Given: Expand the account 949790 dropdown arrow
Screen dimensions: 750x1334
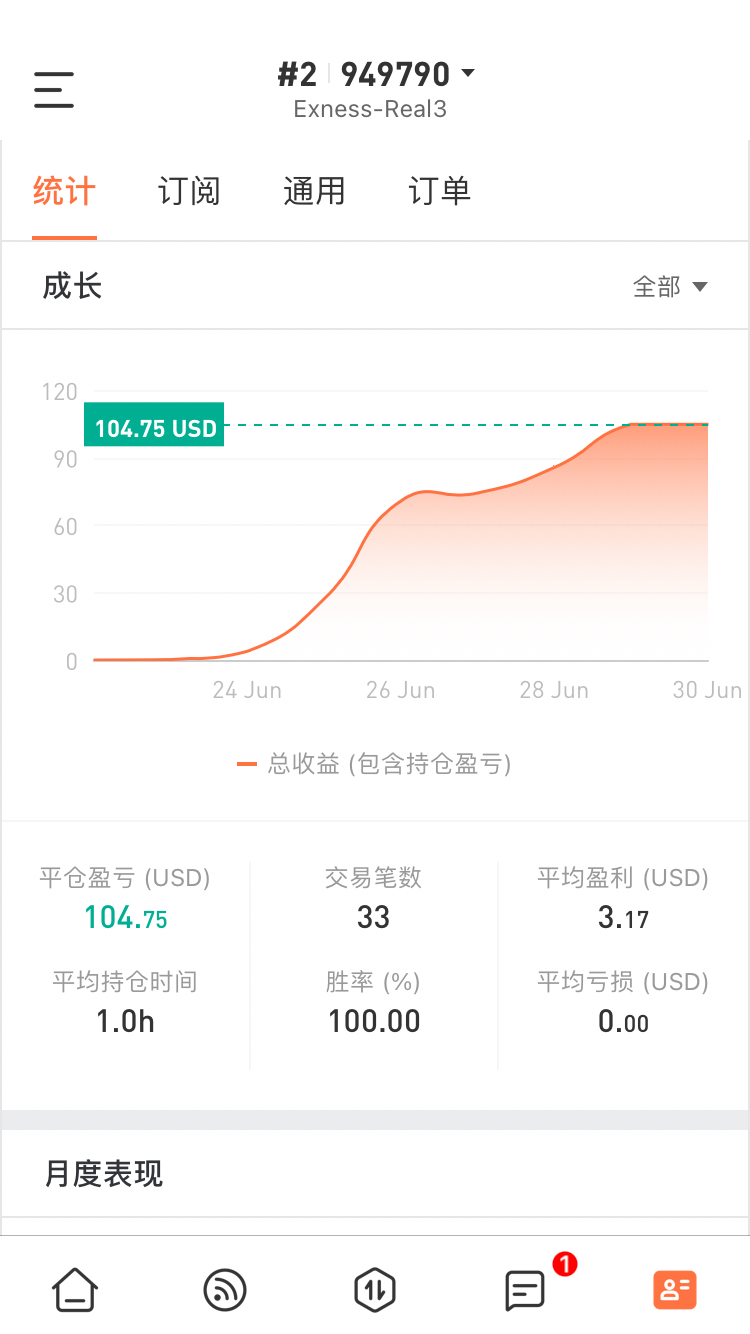Looking at the screenshot, I should click(x=467, y=74).
